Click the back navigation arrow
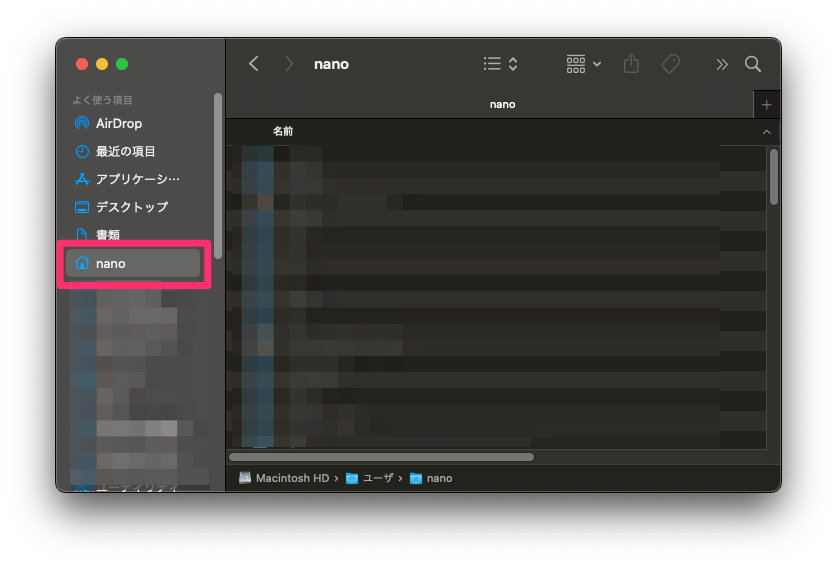Screen dimensions: 837x566 [x=254, y=64]
